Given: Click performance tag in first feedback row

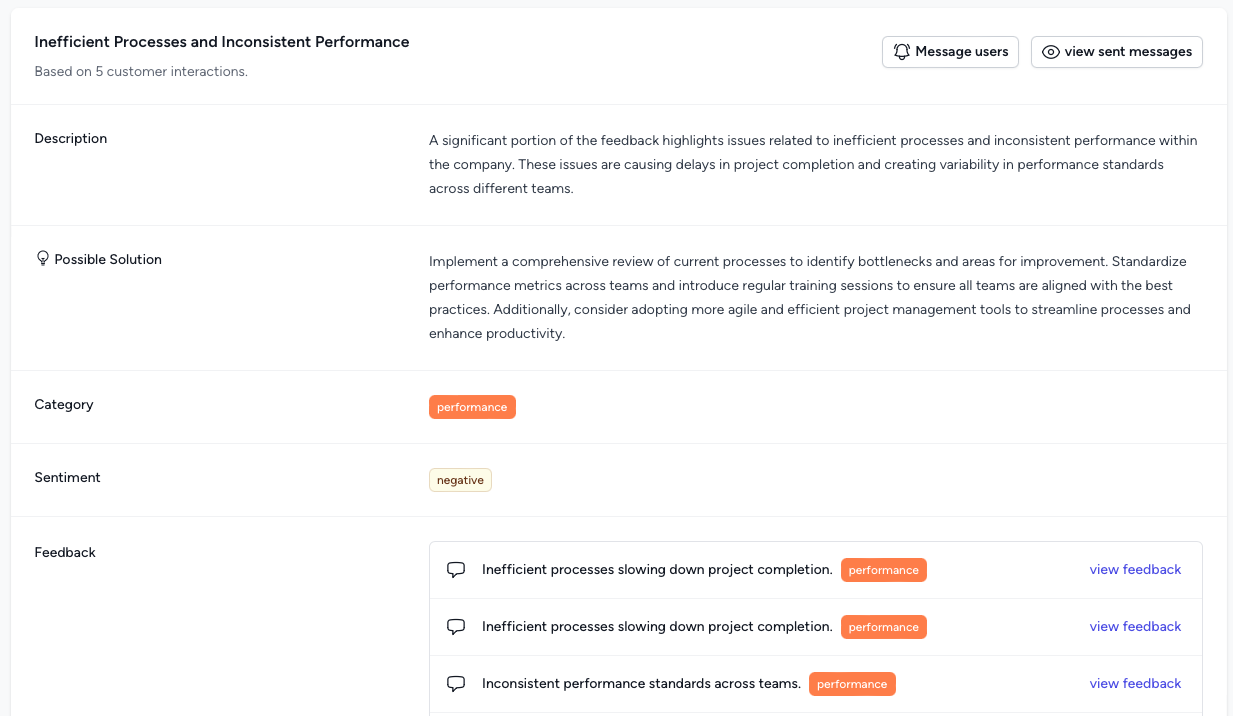Looking at the screenshot, I should [x=883, y=570].
